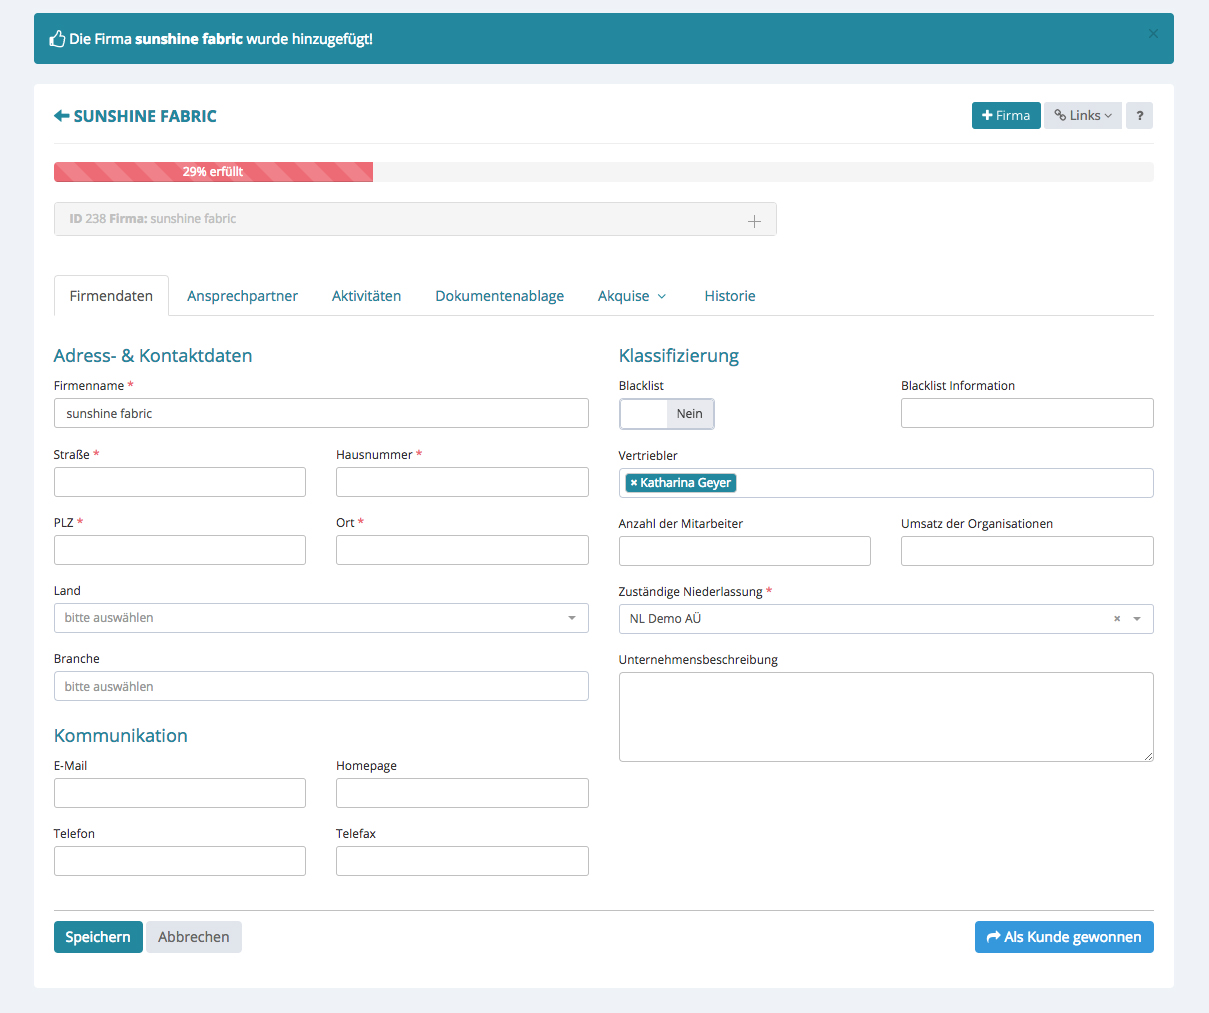Remove Katharina Geyer tag from Vertriebler
Screen dimensions: 1209x1013
point(634,483)
